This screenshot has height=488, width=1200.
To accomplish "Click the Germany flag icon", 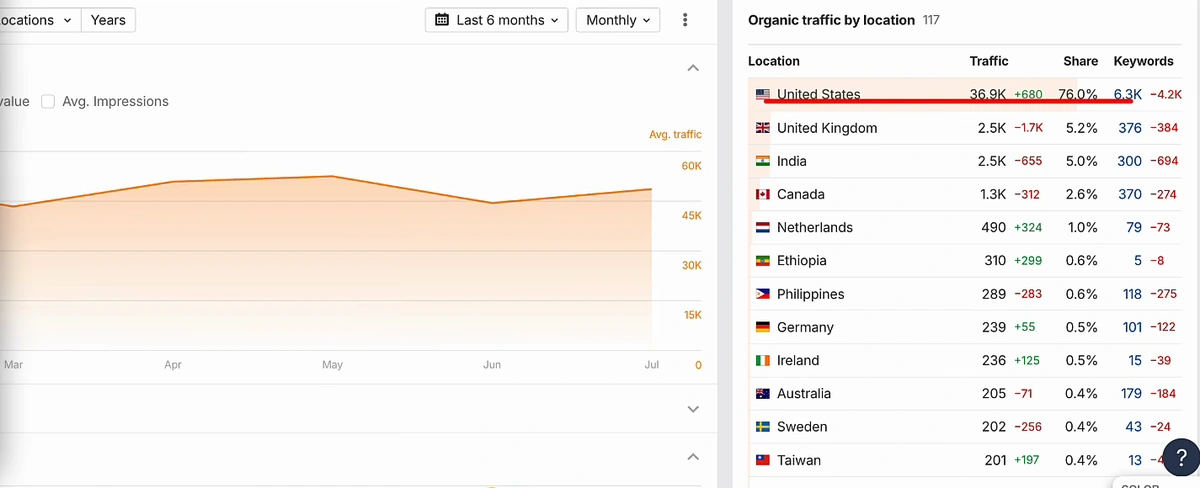I will click(x=763, y=327).
